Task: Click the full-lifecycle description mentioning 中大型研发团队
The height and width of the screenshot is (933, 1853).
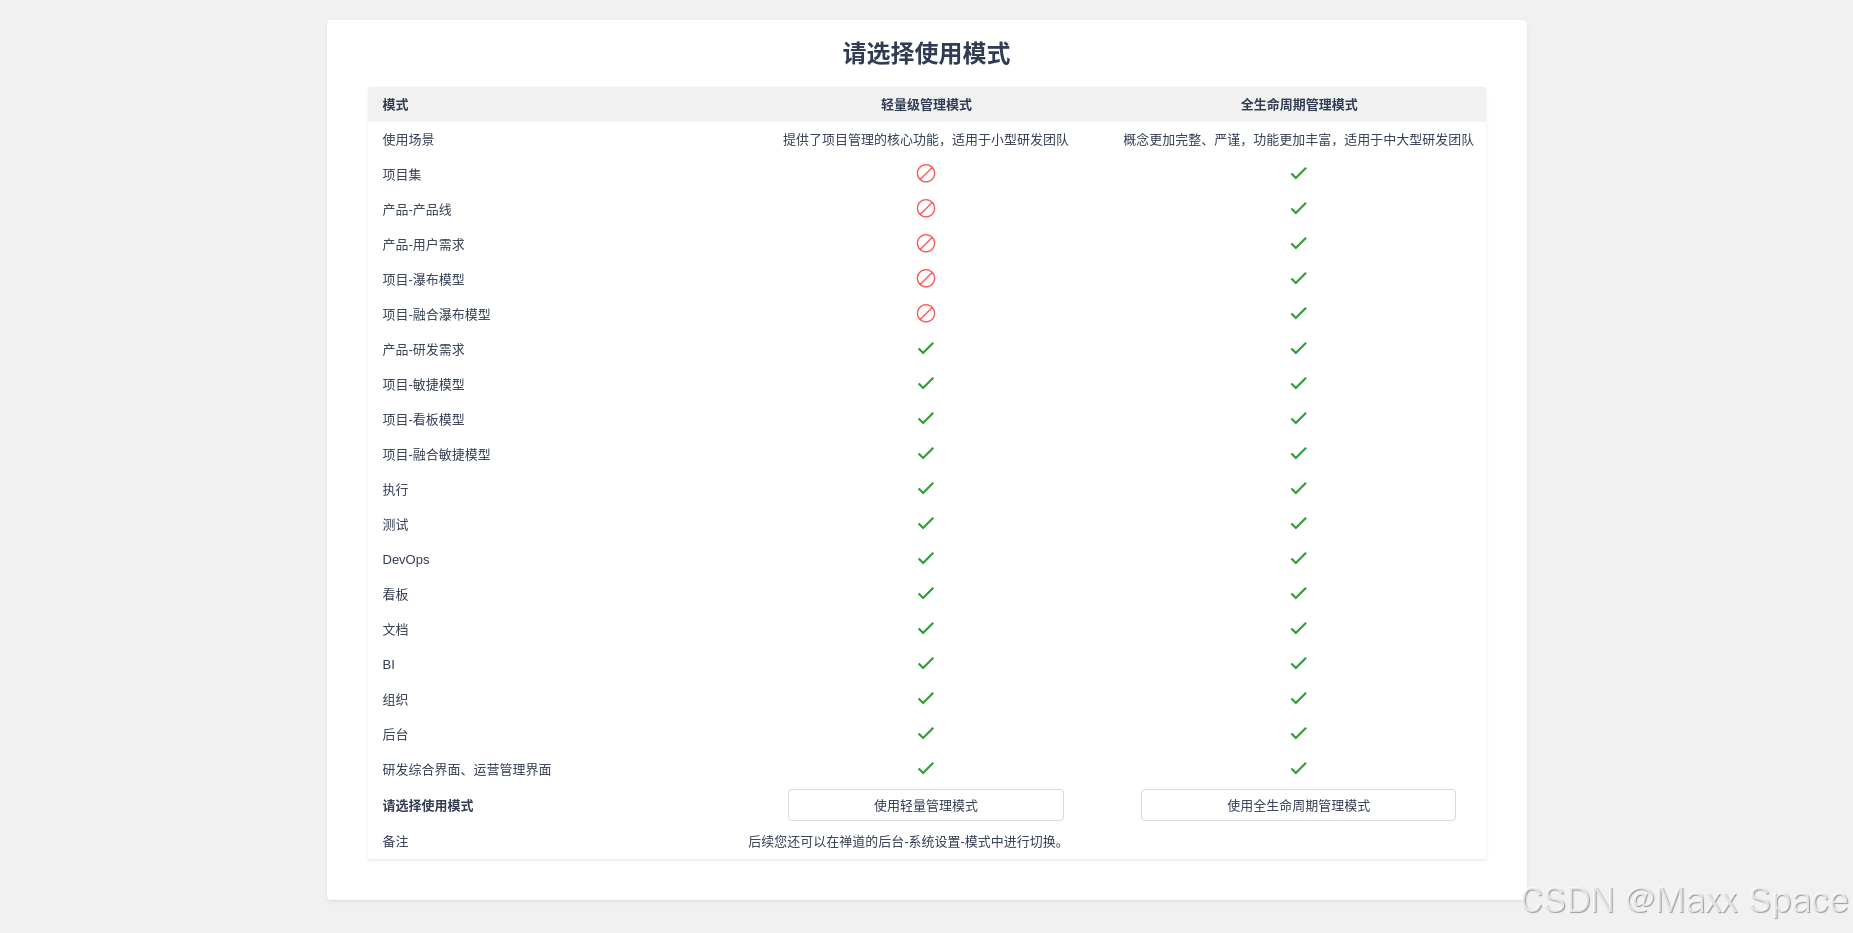Action: 1298,140
